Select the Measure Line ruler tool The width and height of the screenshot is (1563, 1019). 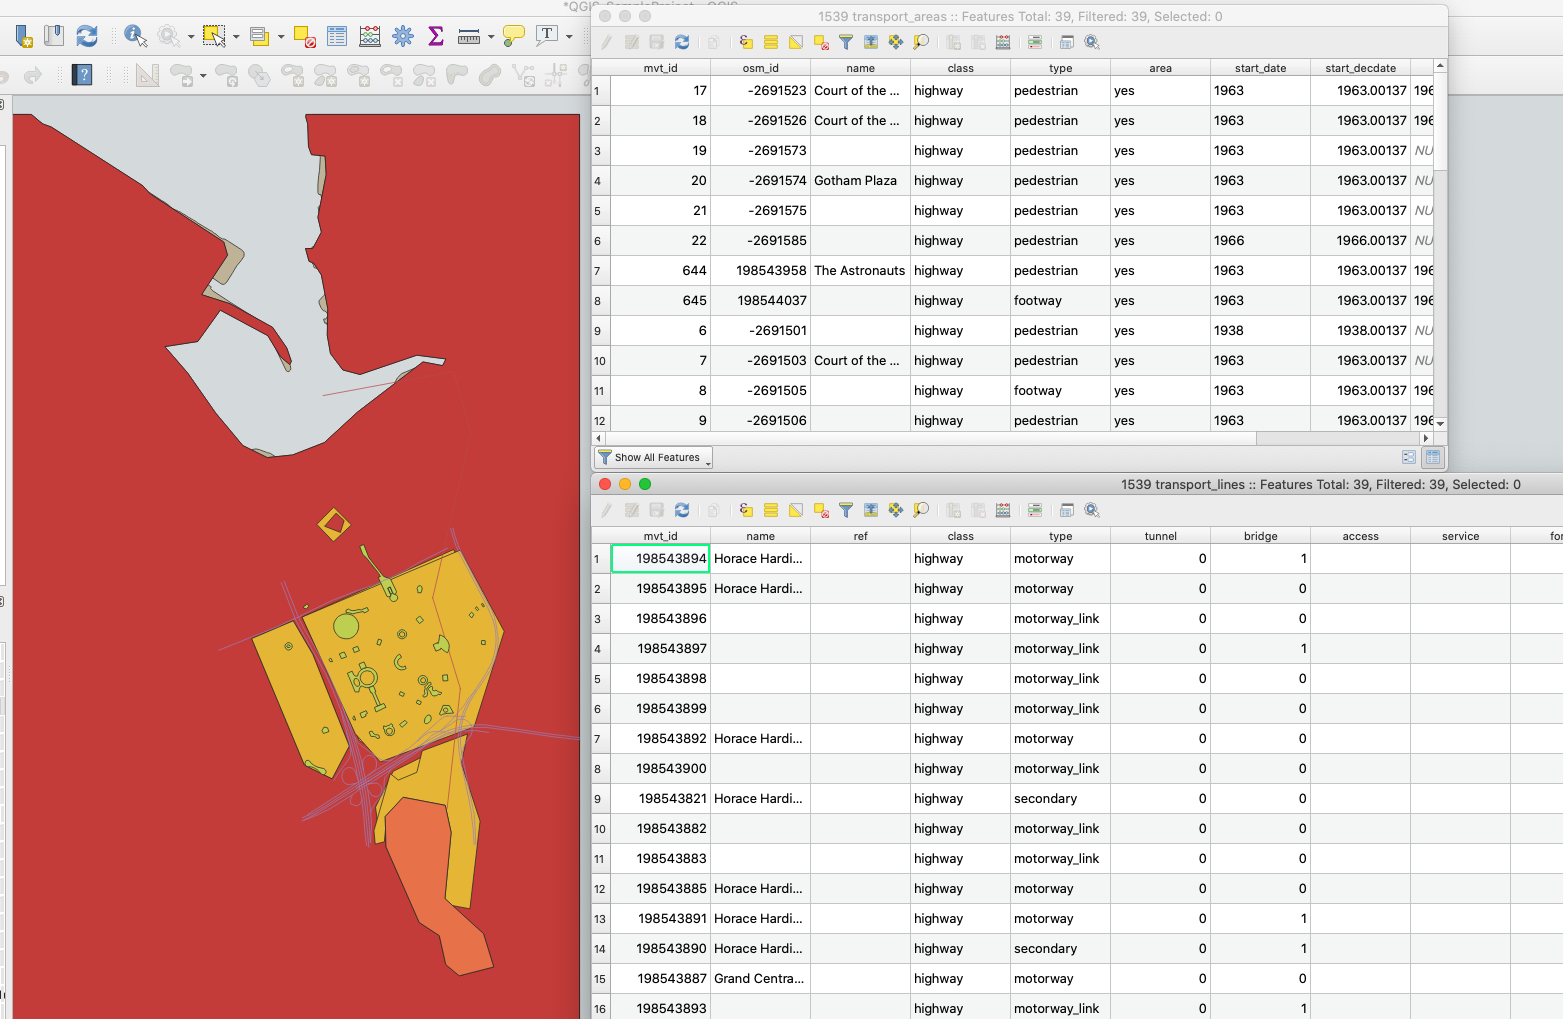click(468, 37)
